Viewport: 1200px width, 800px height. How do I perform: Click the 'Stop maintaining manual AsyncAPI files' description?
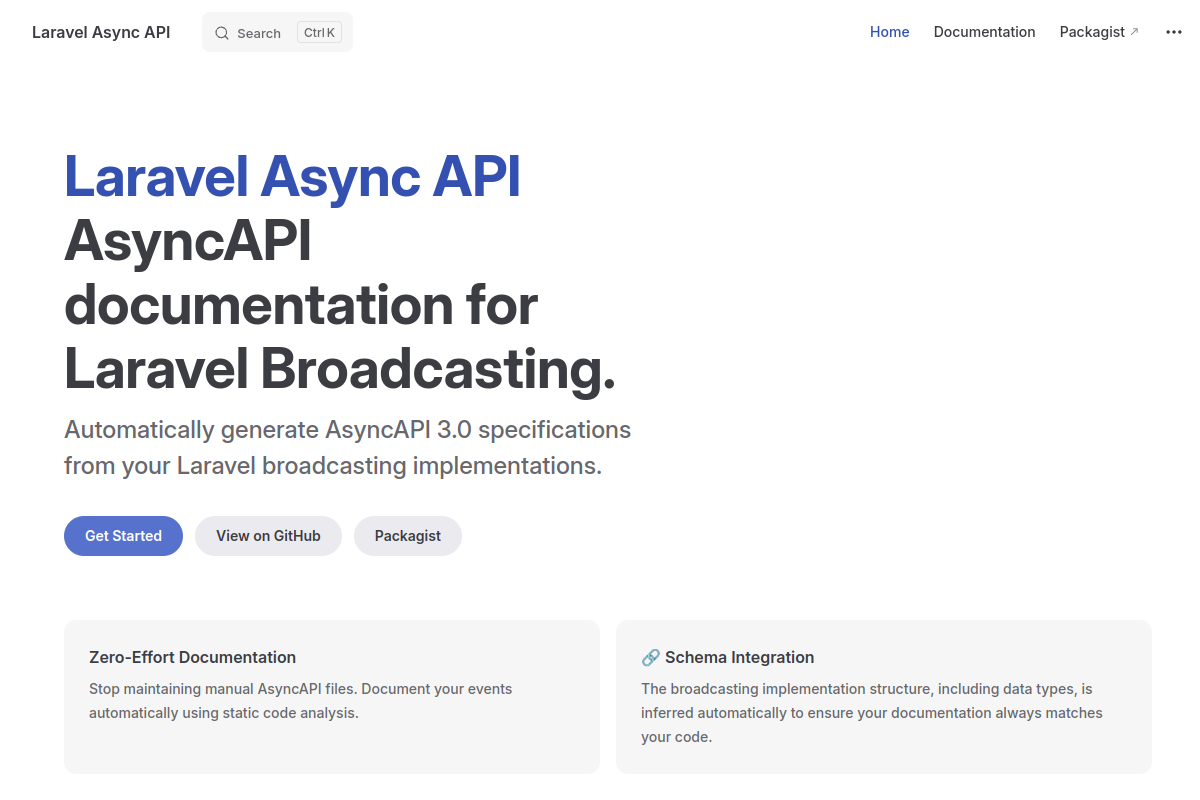(x=300, y=701)
